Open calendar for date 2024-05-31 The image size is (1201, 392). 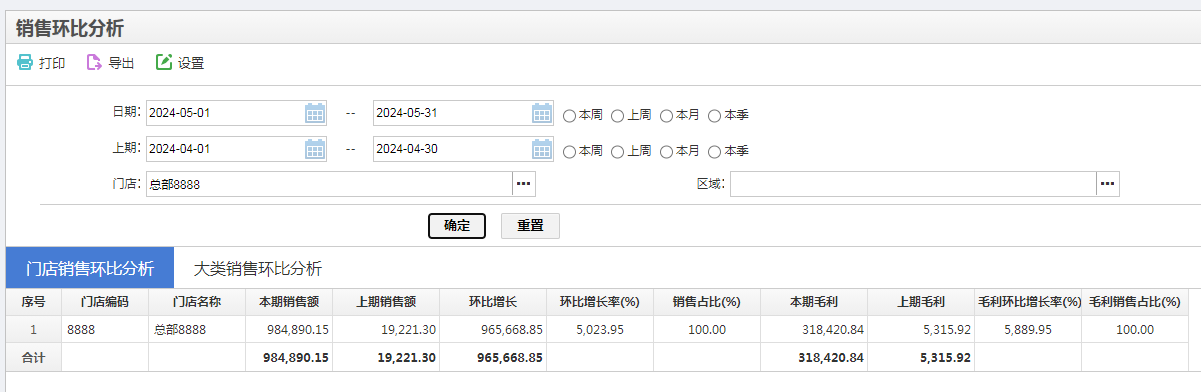pyautogui.click(x=542, y=113)
